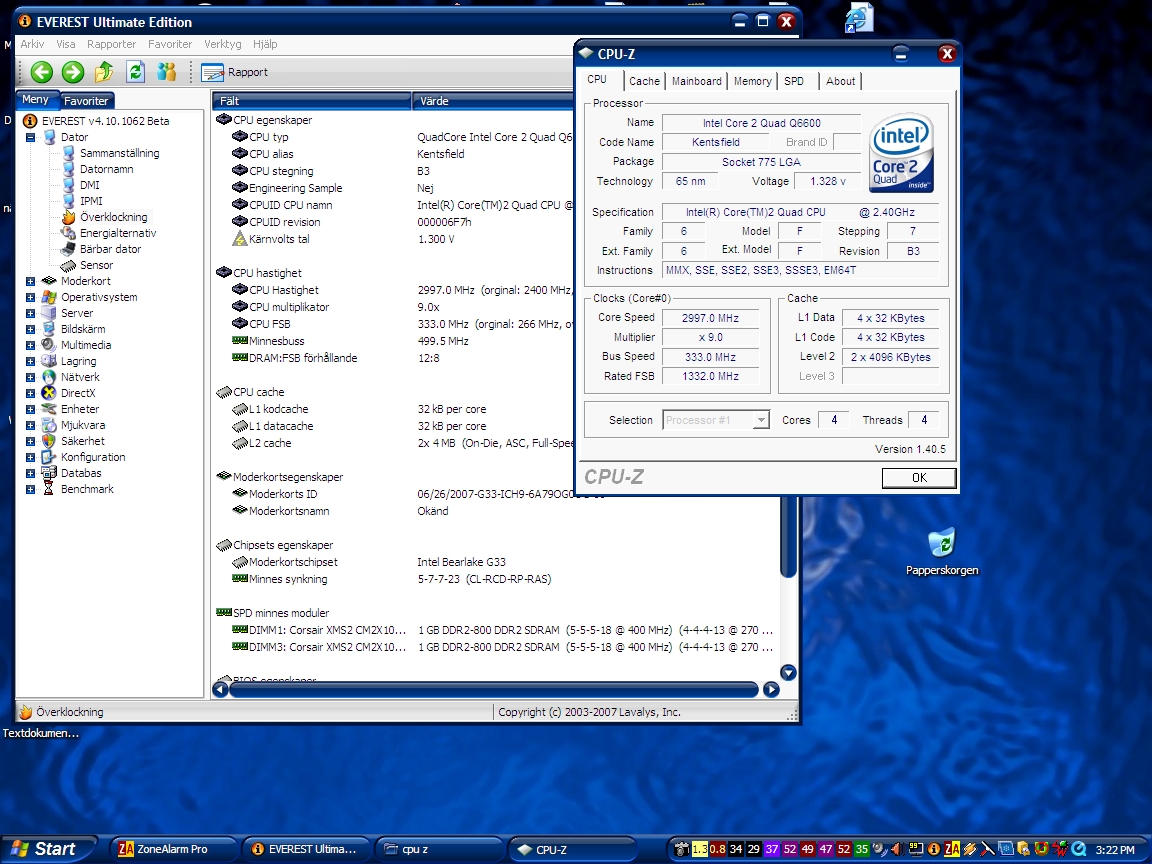This screenshot has height=864, width=1152.
Task: Click OK button in CPU-Z
Action: [919, 478]
